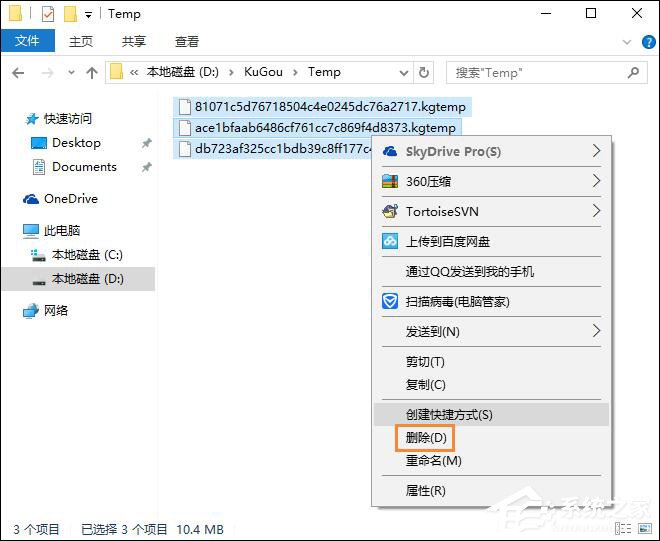This screenshot has height=541, width=660.
Task: Switch to details view in status bar
Action: click(623, 528)
